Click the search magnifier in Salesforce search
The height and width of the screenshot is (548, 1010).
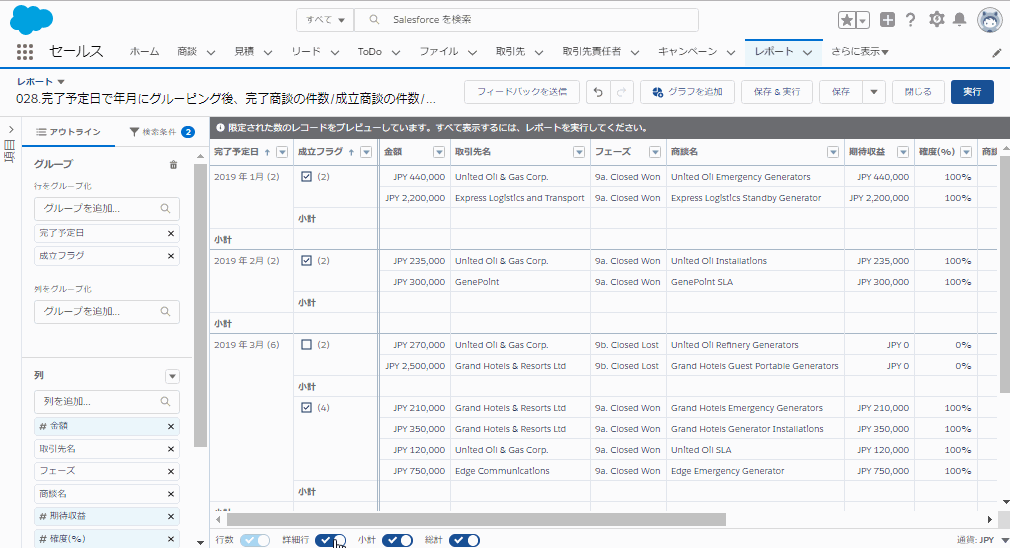374,20
